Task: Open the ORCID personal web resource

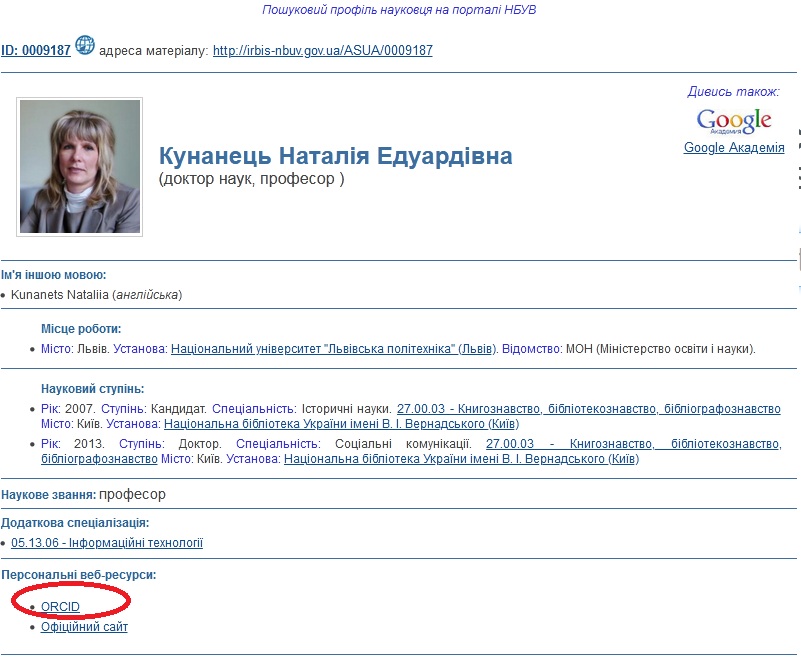Action: (x=60, y=607)
